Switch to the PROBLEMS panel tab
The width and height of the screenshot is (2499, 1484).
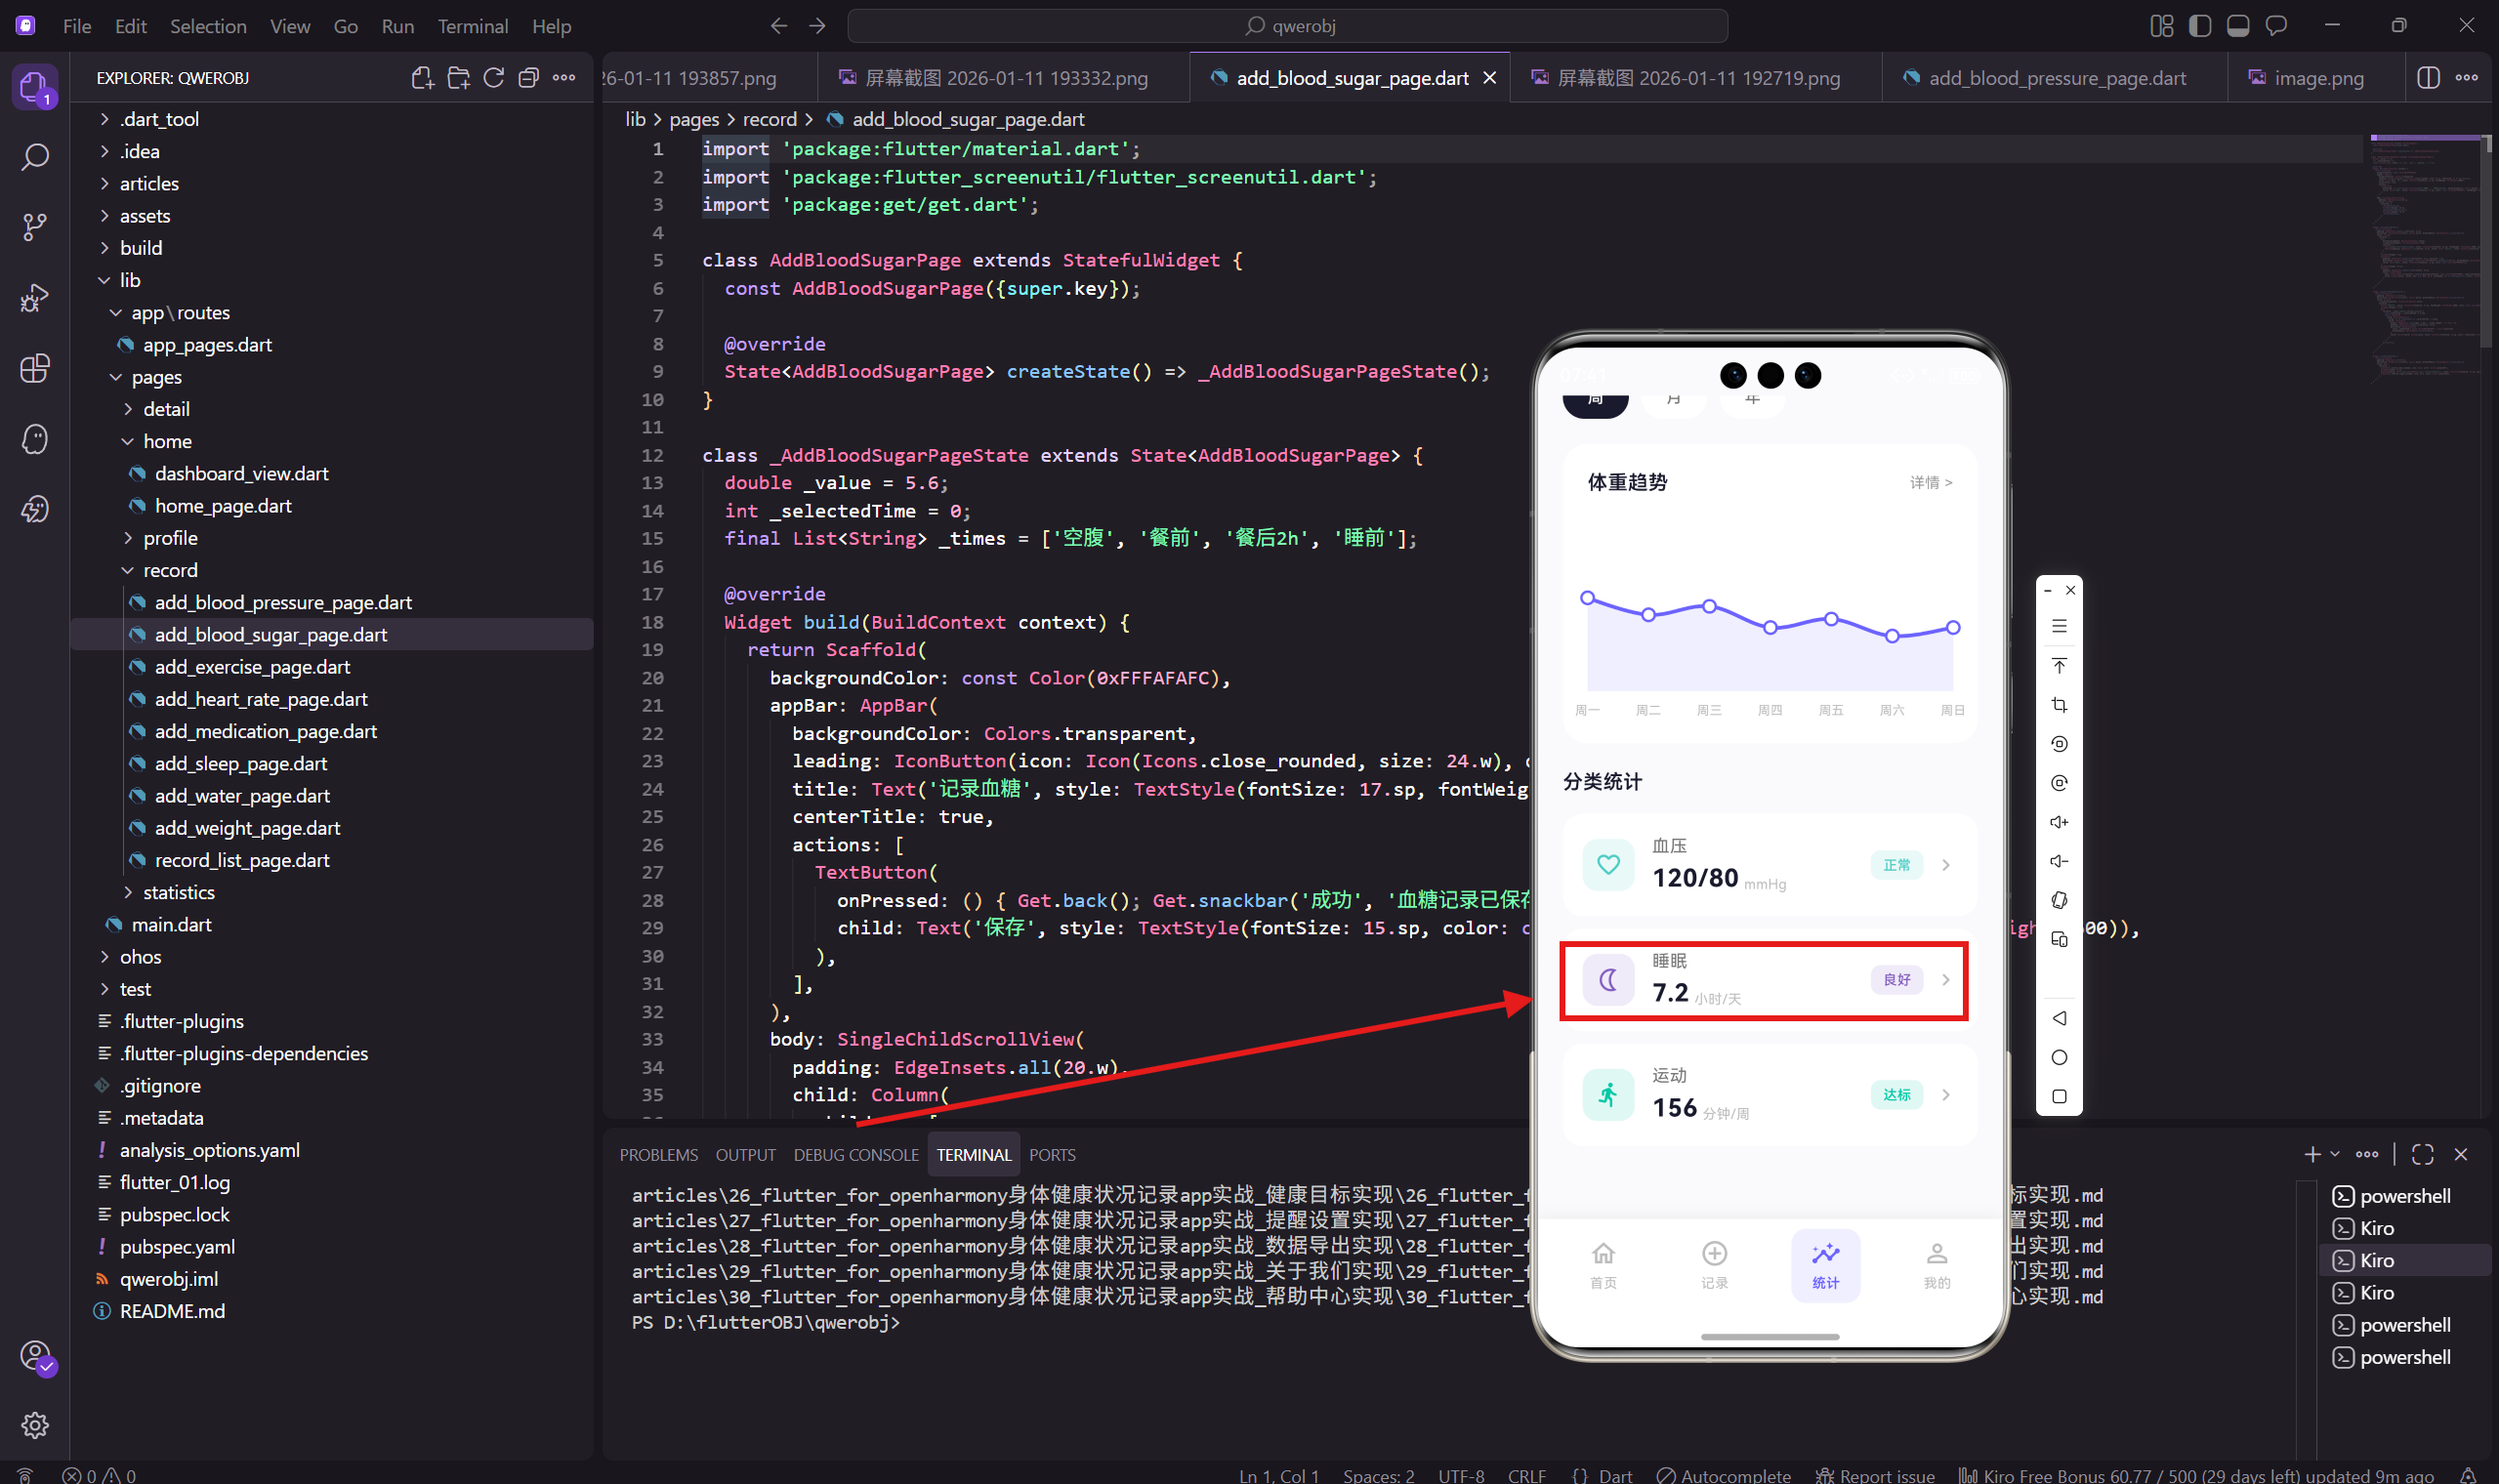[658, 1155]
